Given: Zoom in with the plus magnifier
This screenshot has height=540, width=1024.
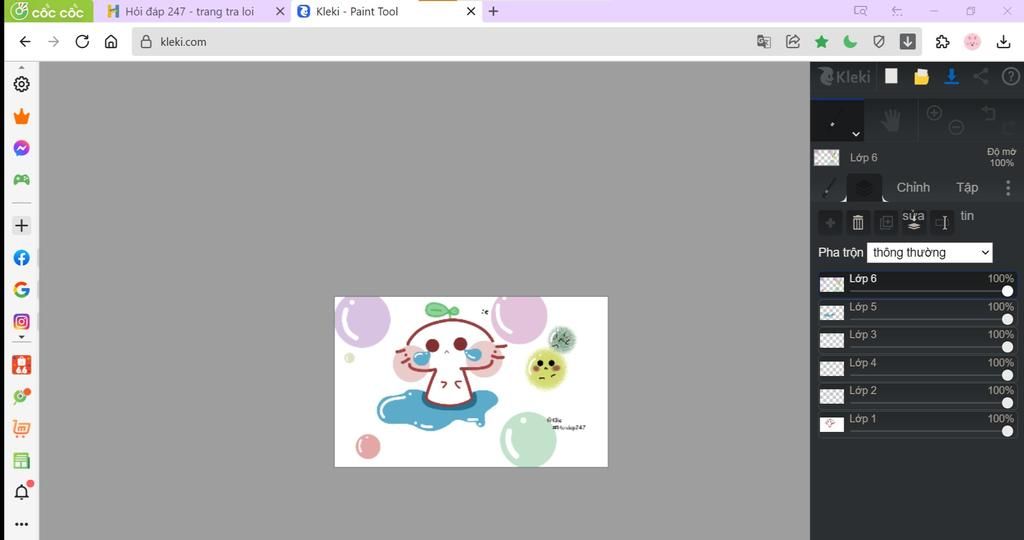Looking at the screenshot, I should click(935, 113).
